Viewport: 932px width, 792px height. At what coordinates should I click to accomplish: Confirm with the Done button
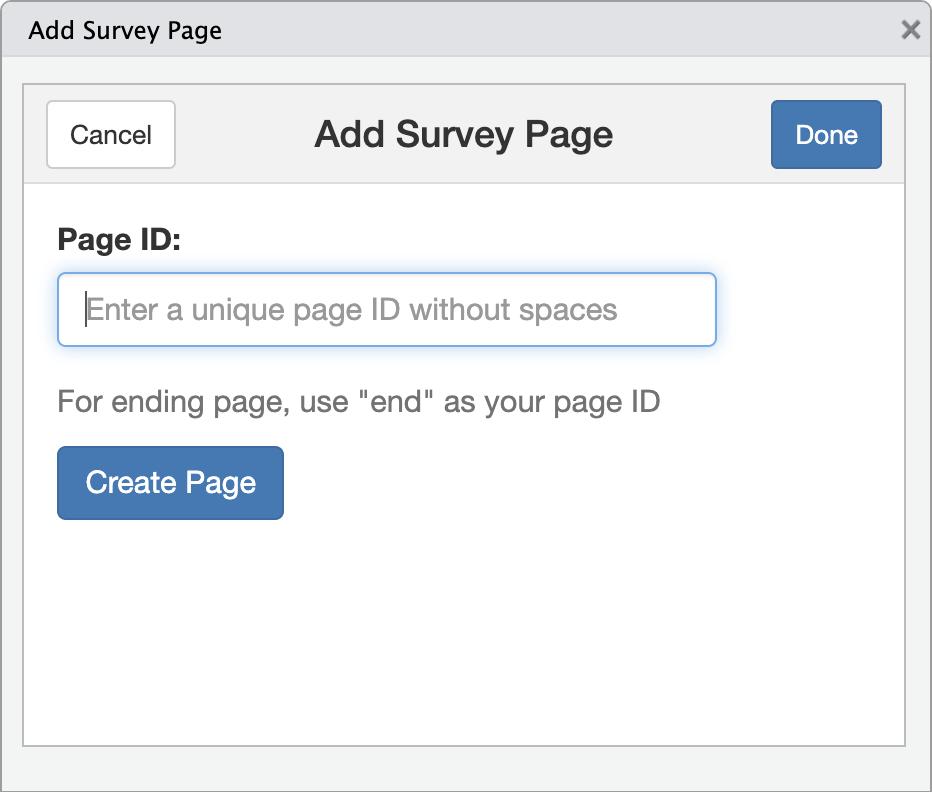(826, 134)
